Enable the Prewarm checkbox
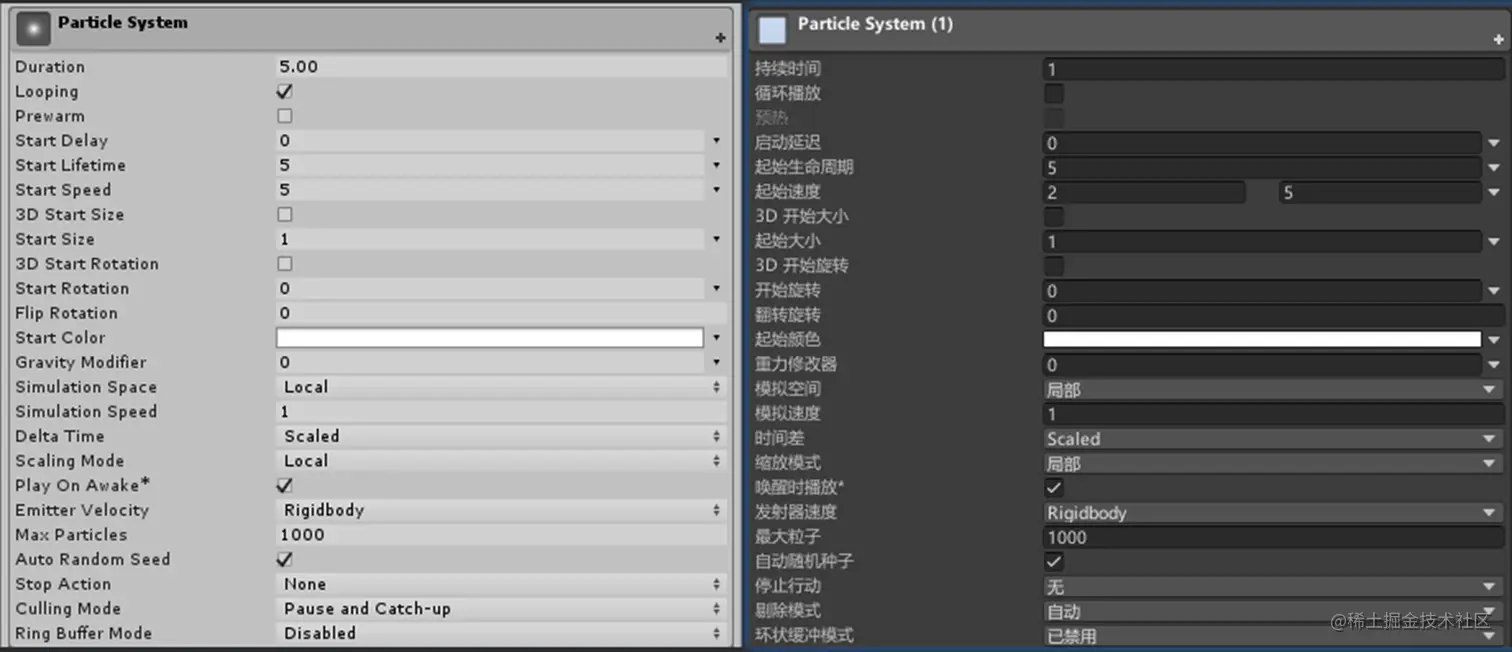The height and width of the screenshot is (652, 1512). [x=285, y=116]
